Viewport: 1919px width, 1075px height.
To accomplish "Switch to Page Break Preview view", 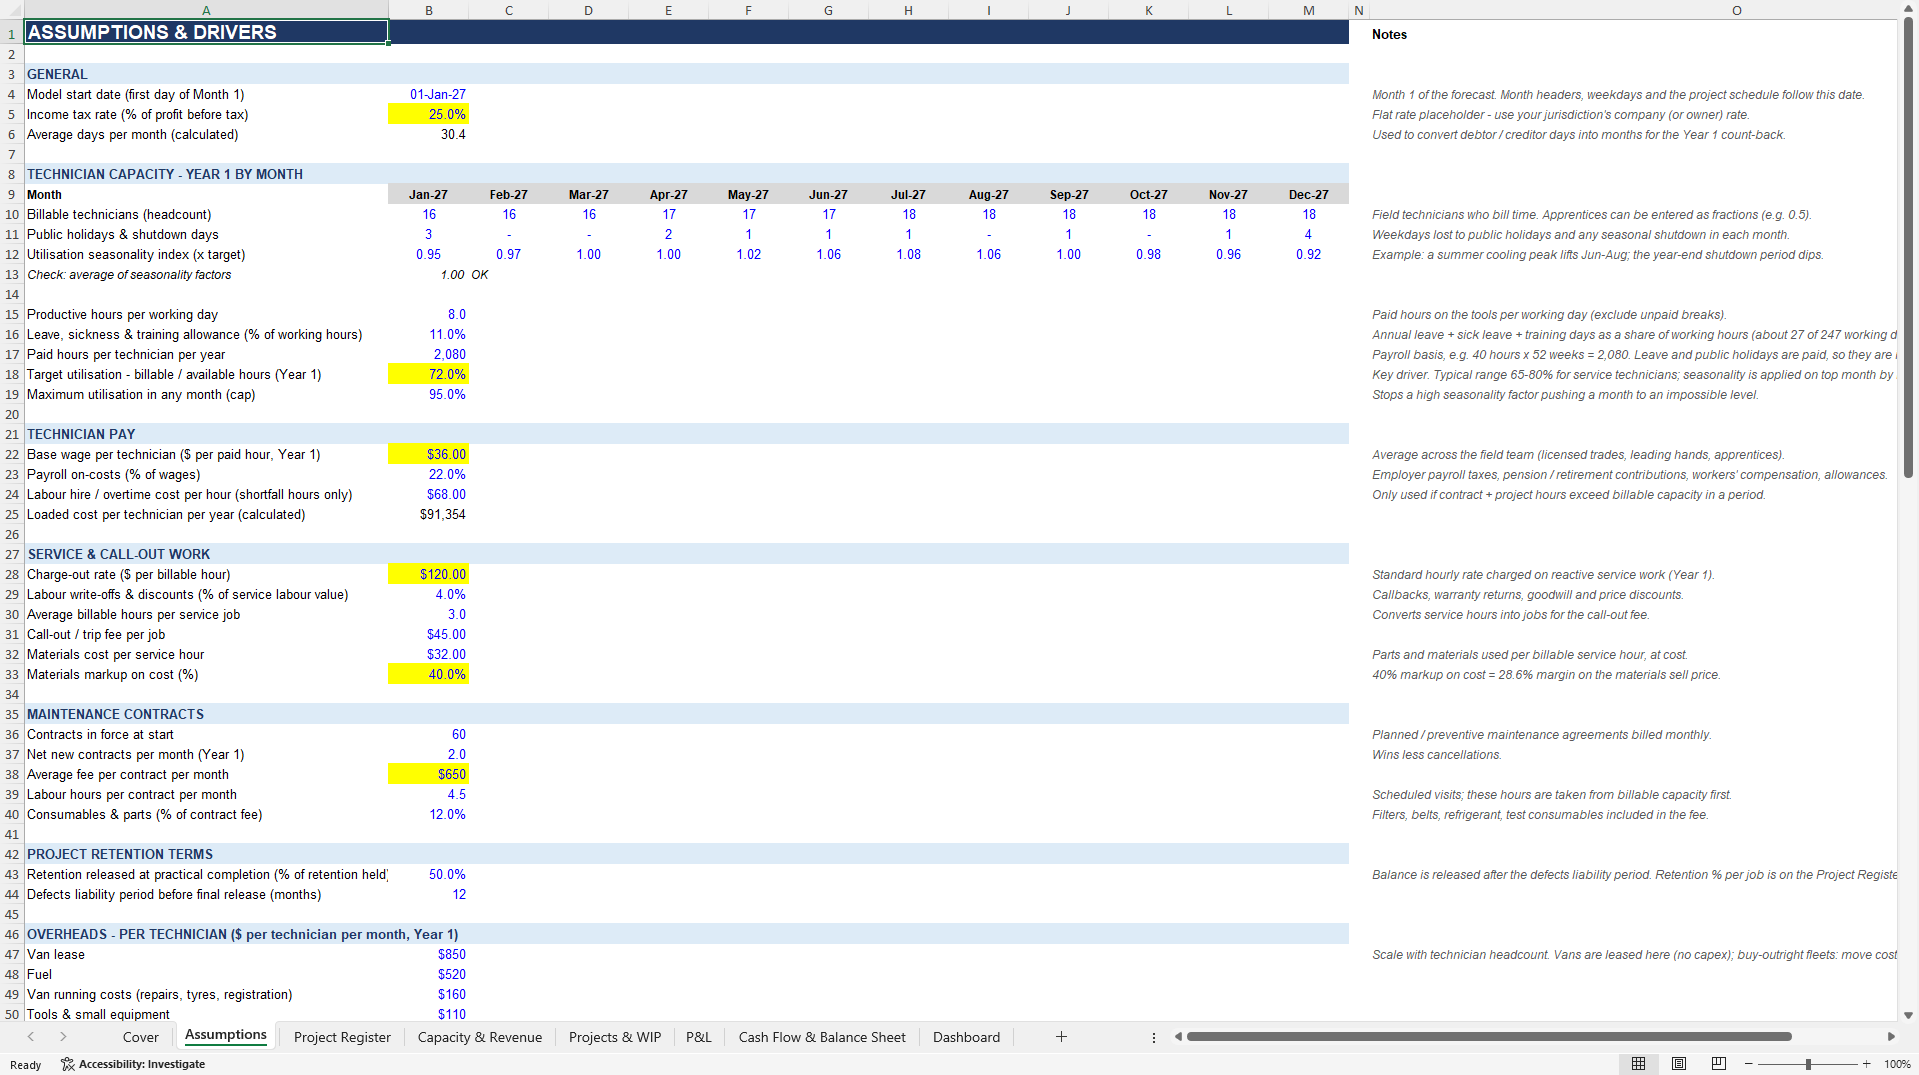I will tap(1719, 1064).
